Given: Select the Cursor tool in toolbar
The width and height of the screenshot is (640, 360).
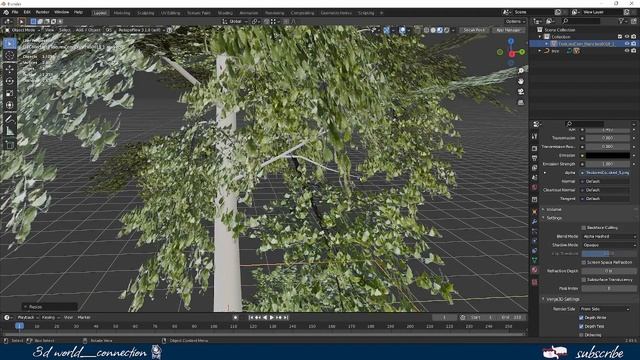Looking at the screenshot, I should pos(10,56).
